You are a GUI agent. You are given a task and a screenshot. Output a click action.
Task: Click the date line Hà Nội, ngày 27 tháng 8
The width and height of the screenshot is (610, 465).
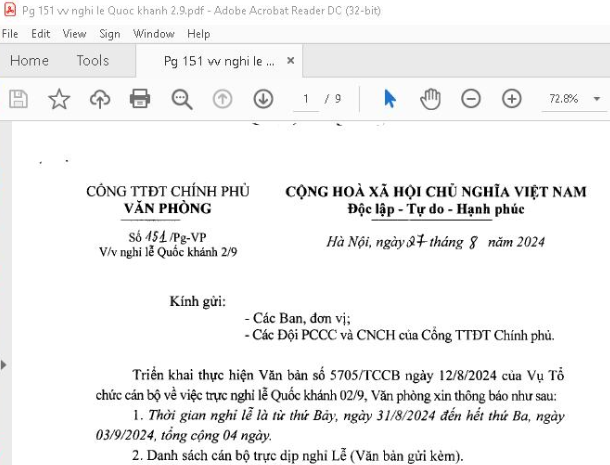coord(436,242)
